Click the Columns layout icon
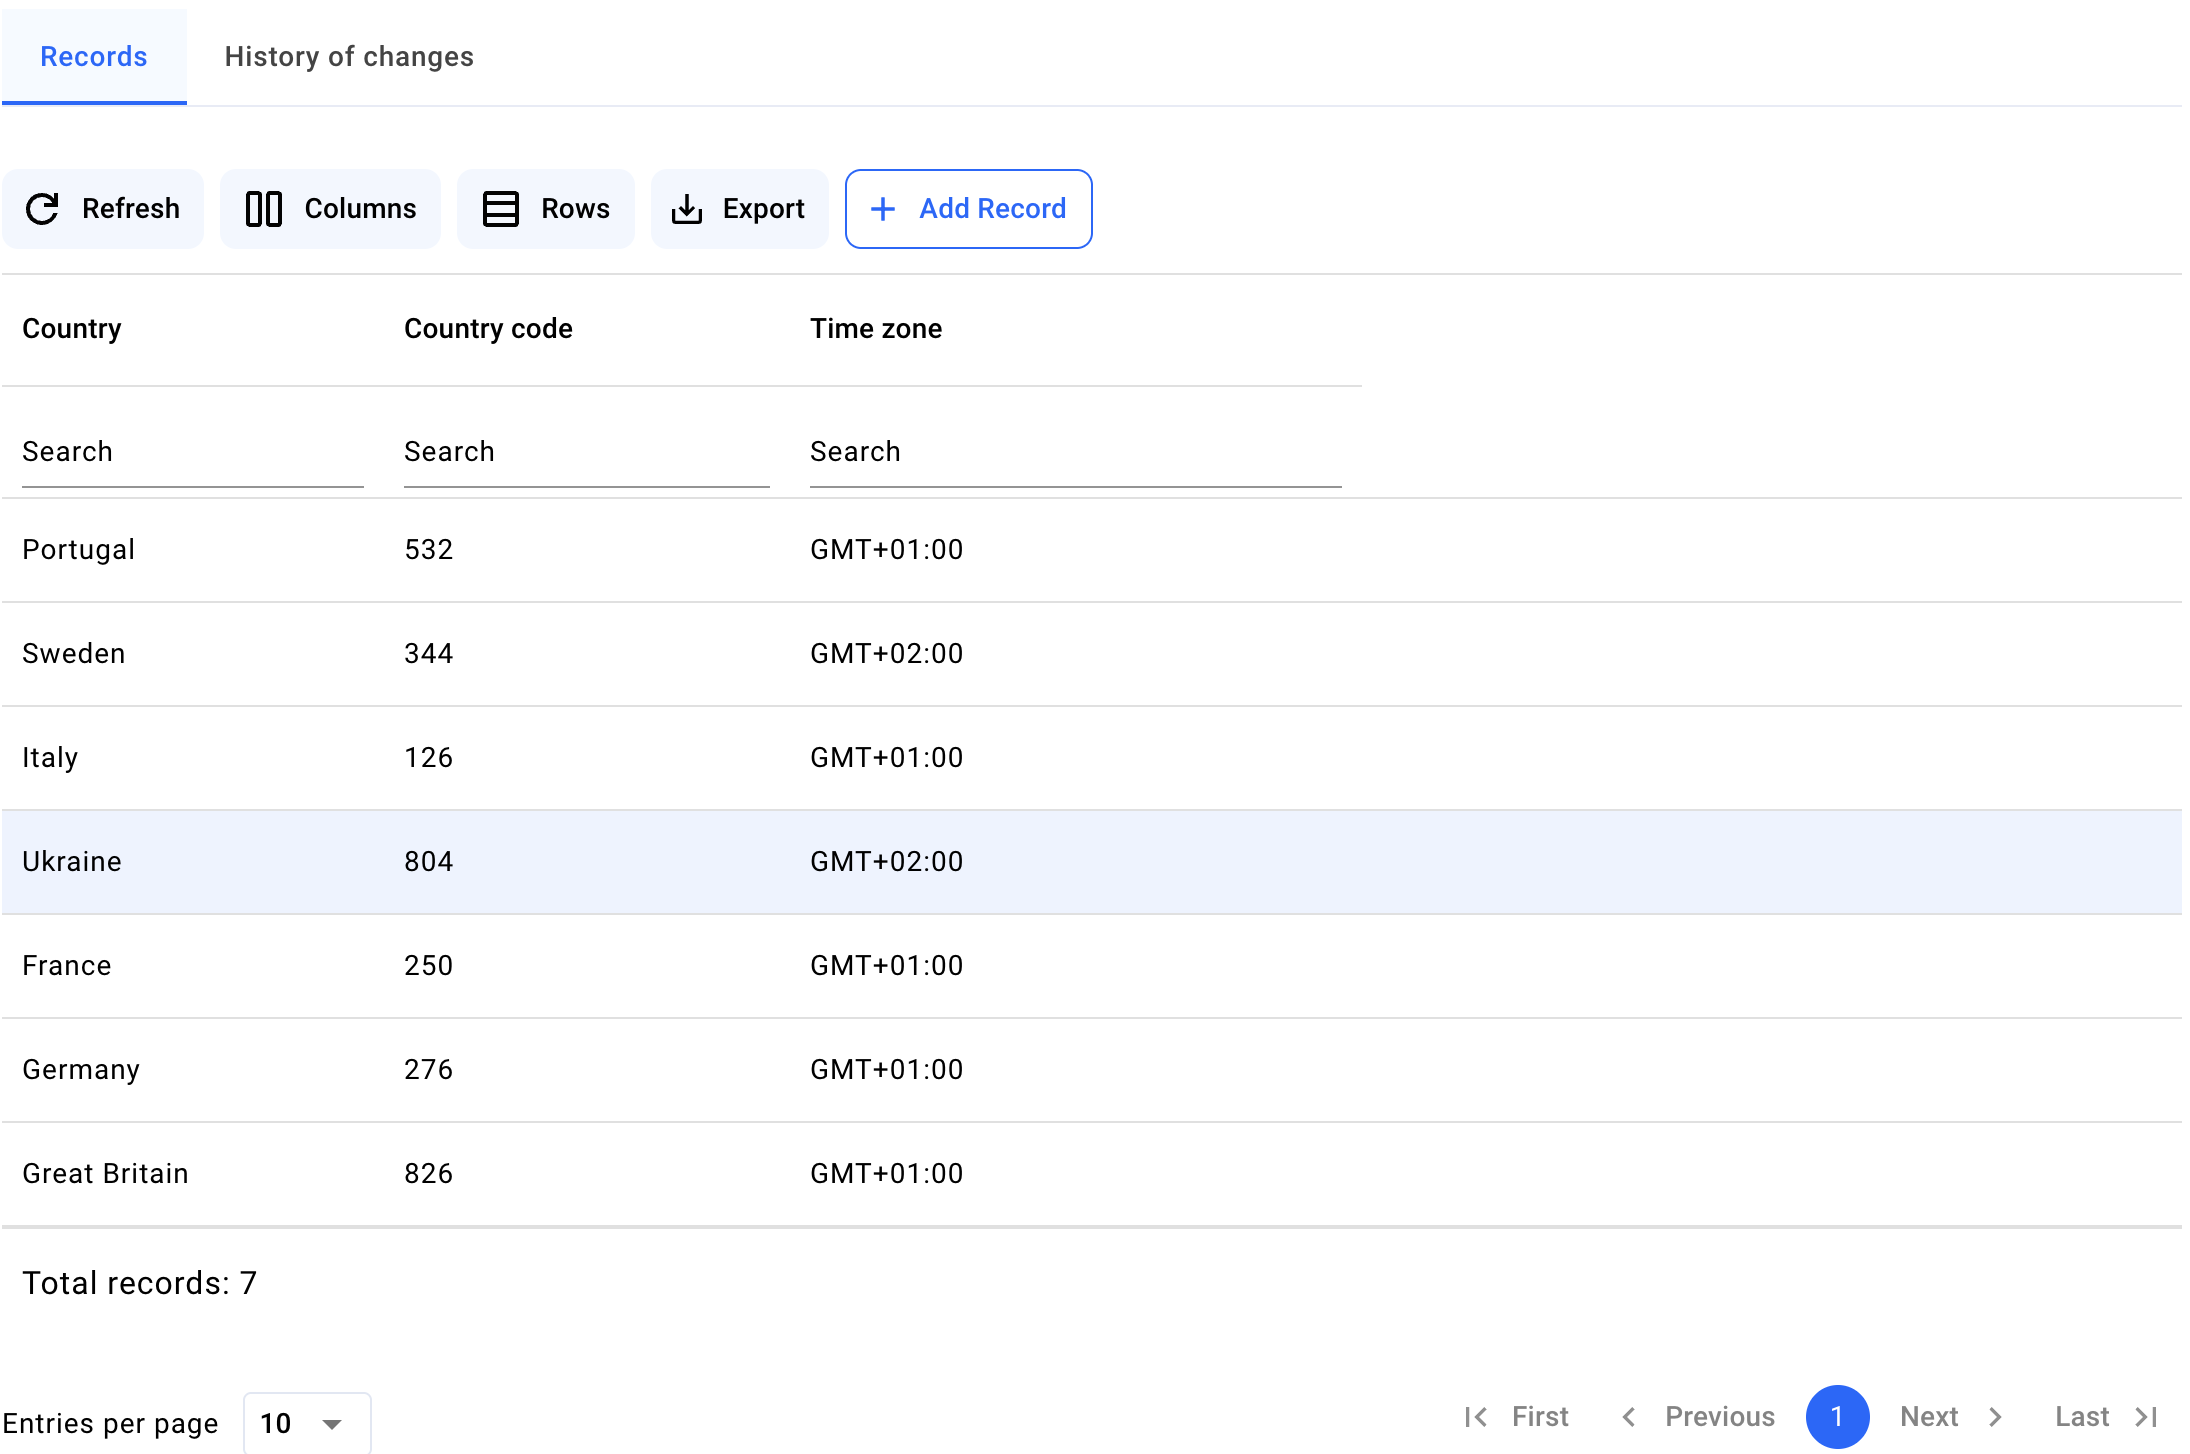Viewport: 2190px width, 1454px height. [x=264, y=209]
